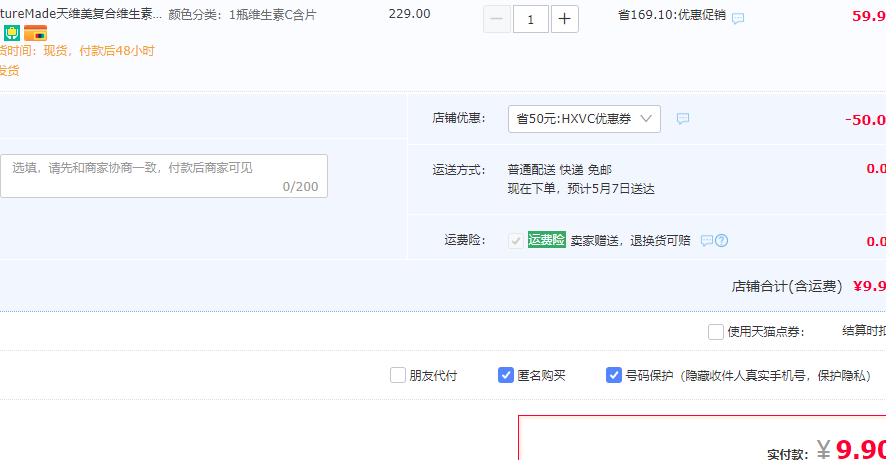The height and width of the screenshot is (460, 886).
Task: Click the 店铺优惠 label
Action: 459,118
